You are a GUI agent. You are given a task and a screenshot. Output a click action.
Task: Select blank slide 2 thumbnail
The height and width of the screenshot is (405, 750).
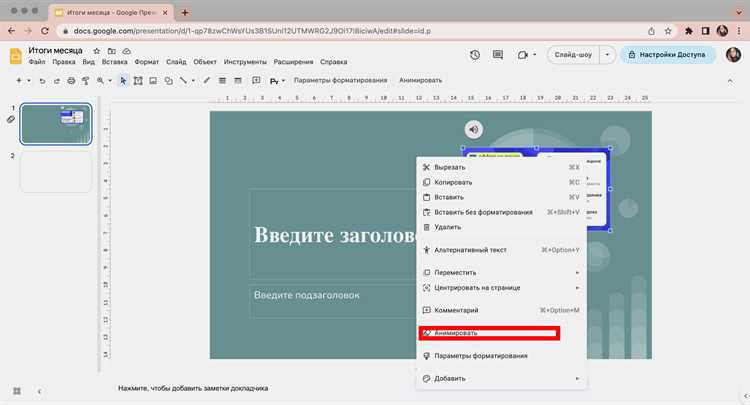click(56, 172)
